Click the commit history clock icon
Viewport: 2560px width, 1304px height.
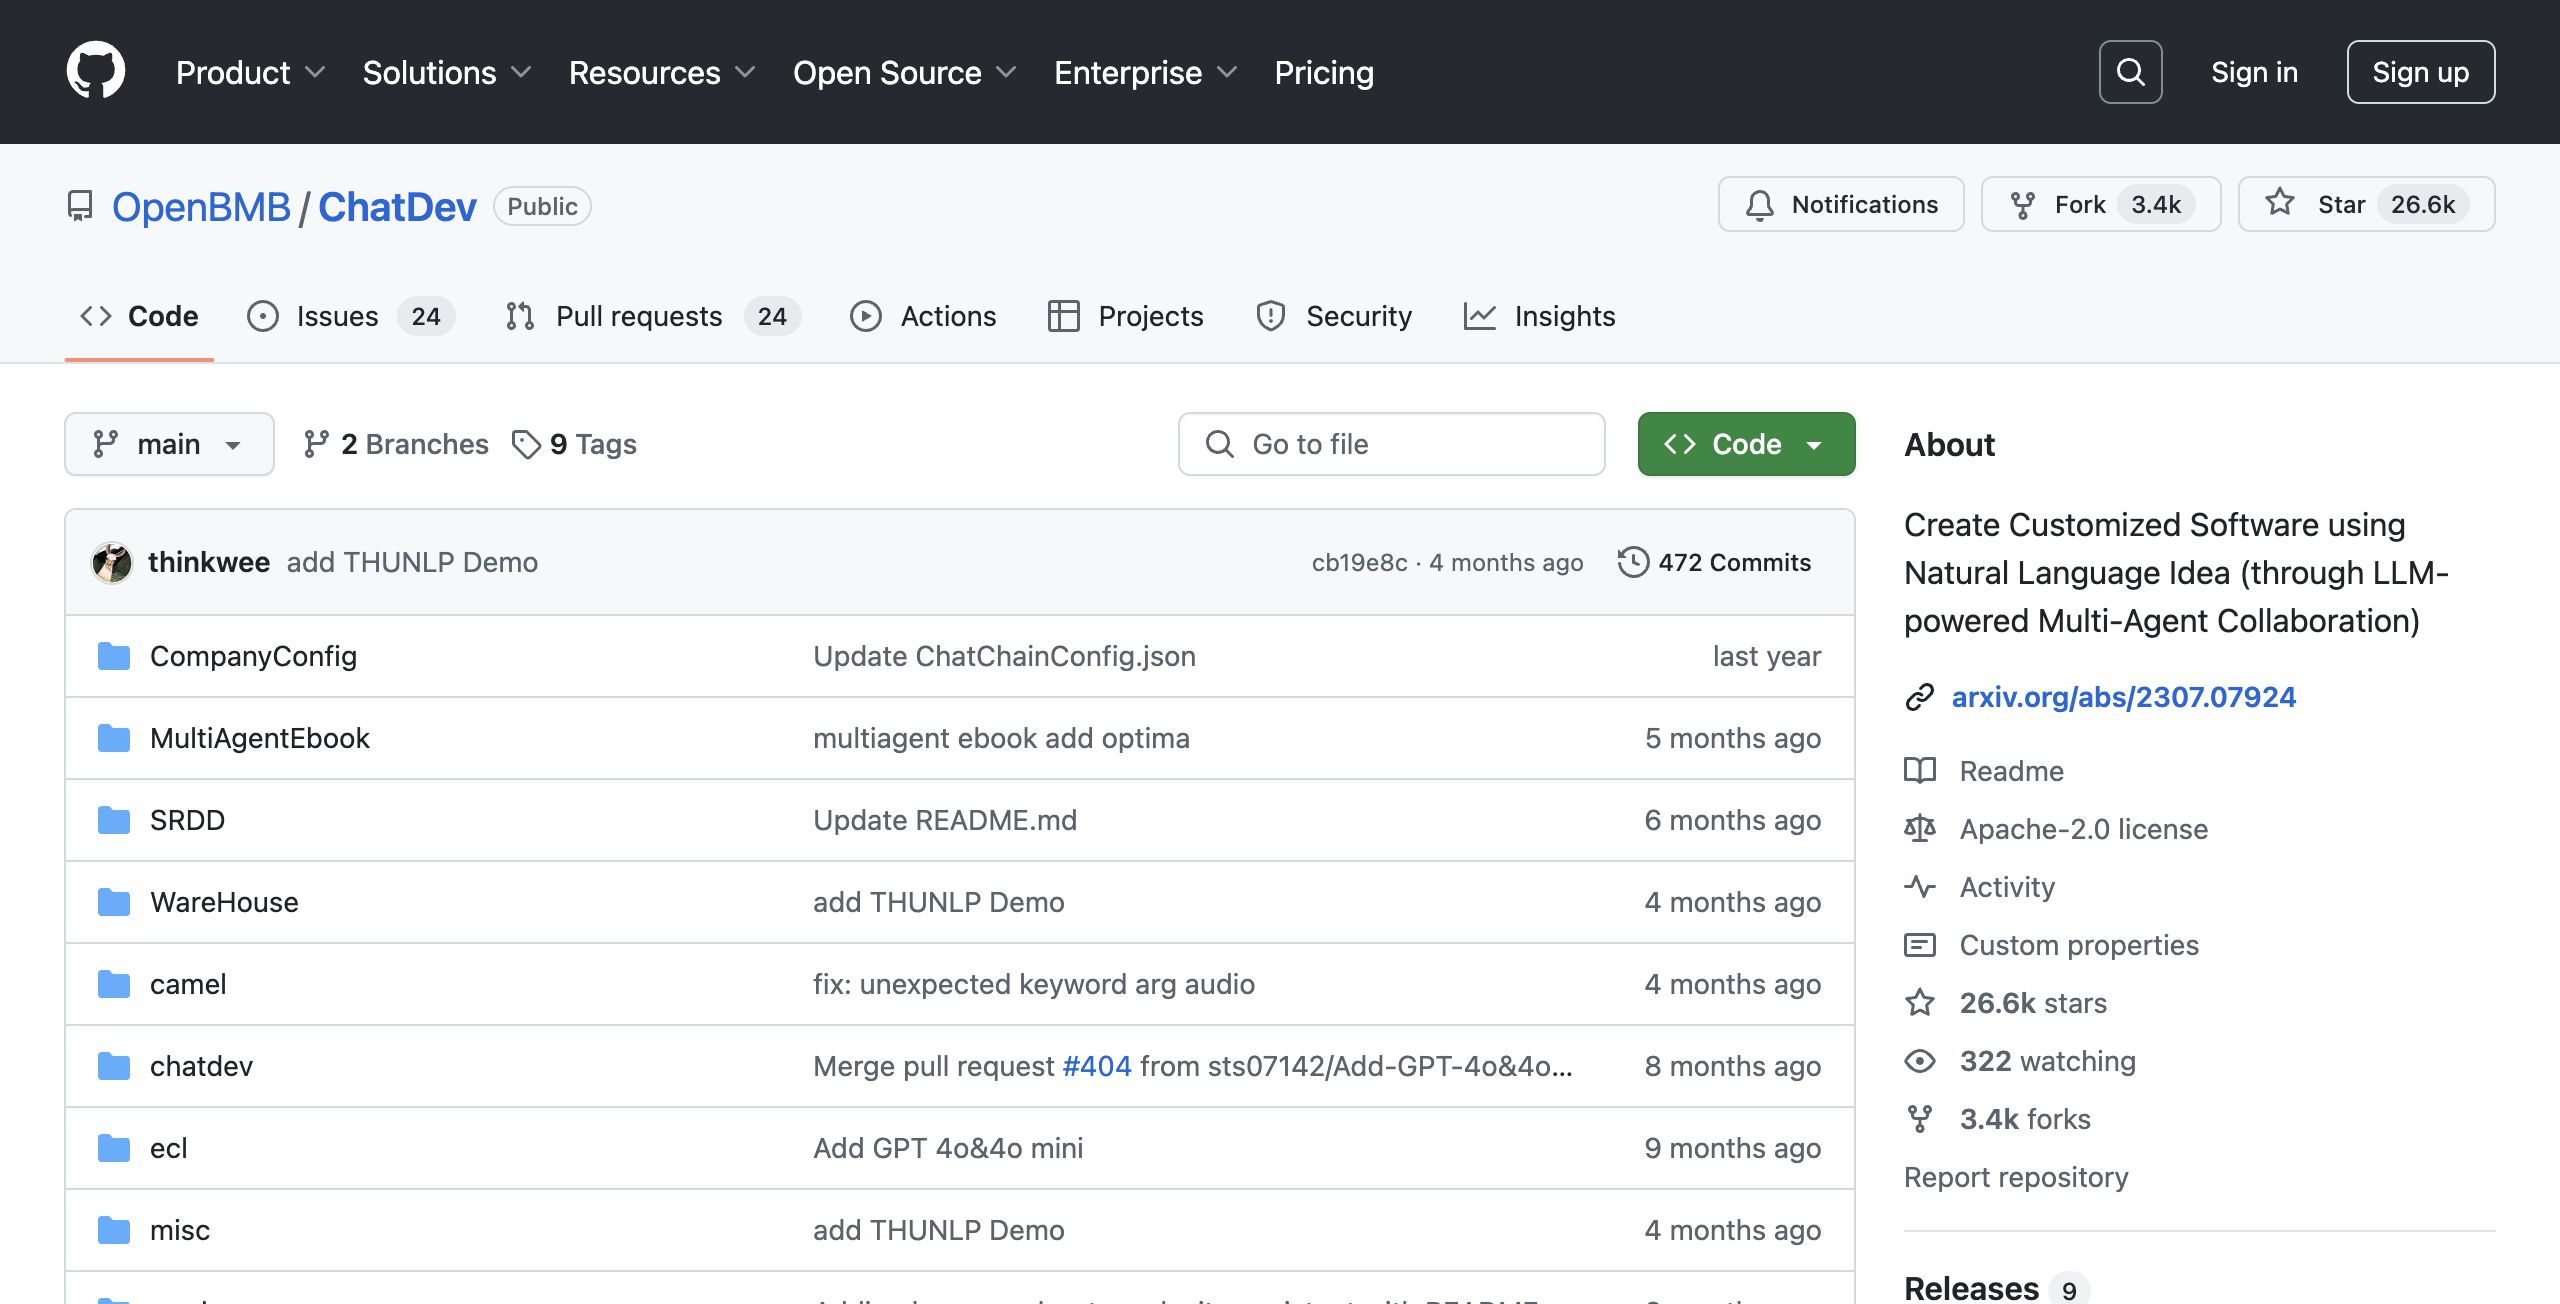[1633, 562]
